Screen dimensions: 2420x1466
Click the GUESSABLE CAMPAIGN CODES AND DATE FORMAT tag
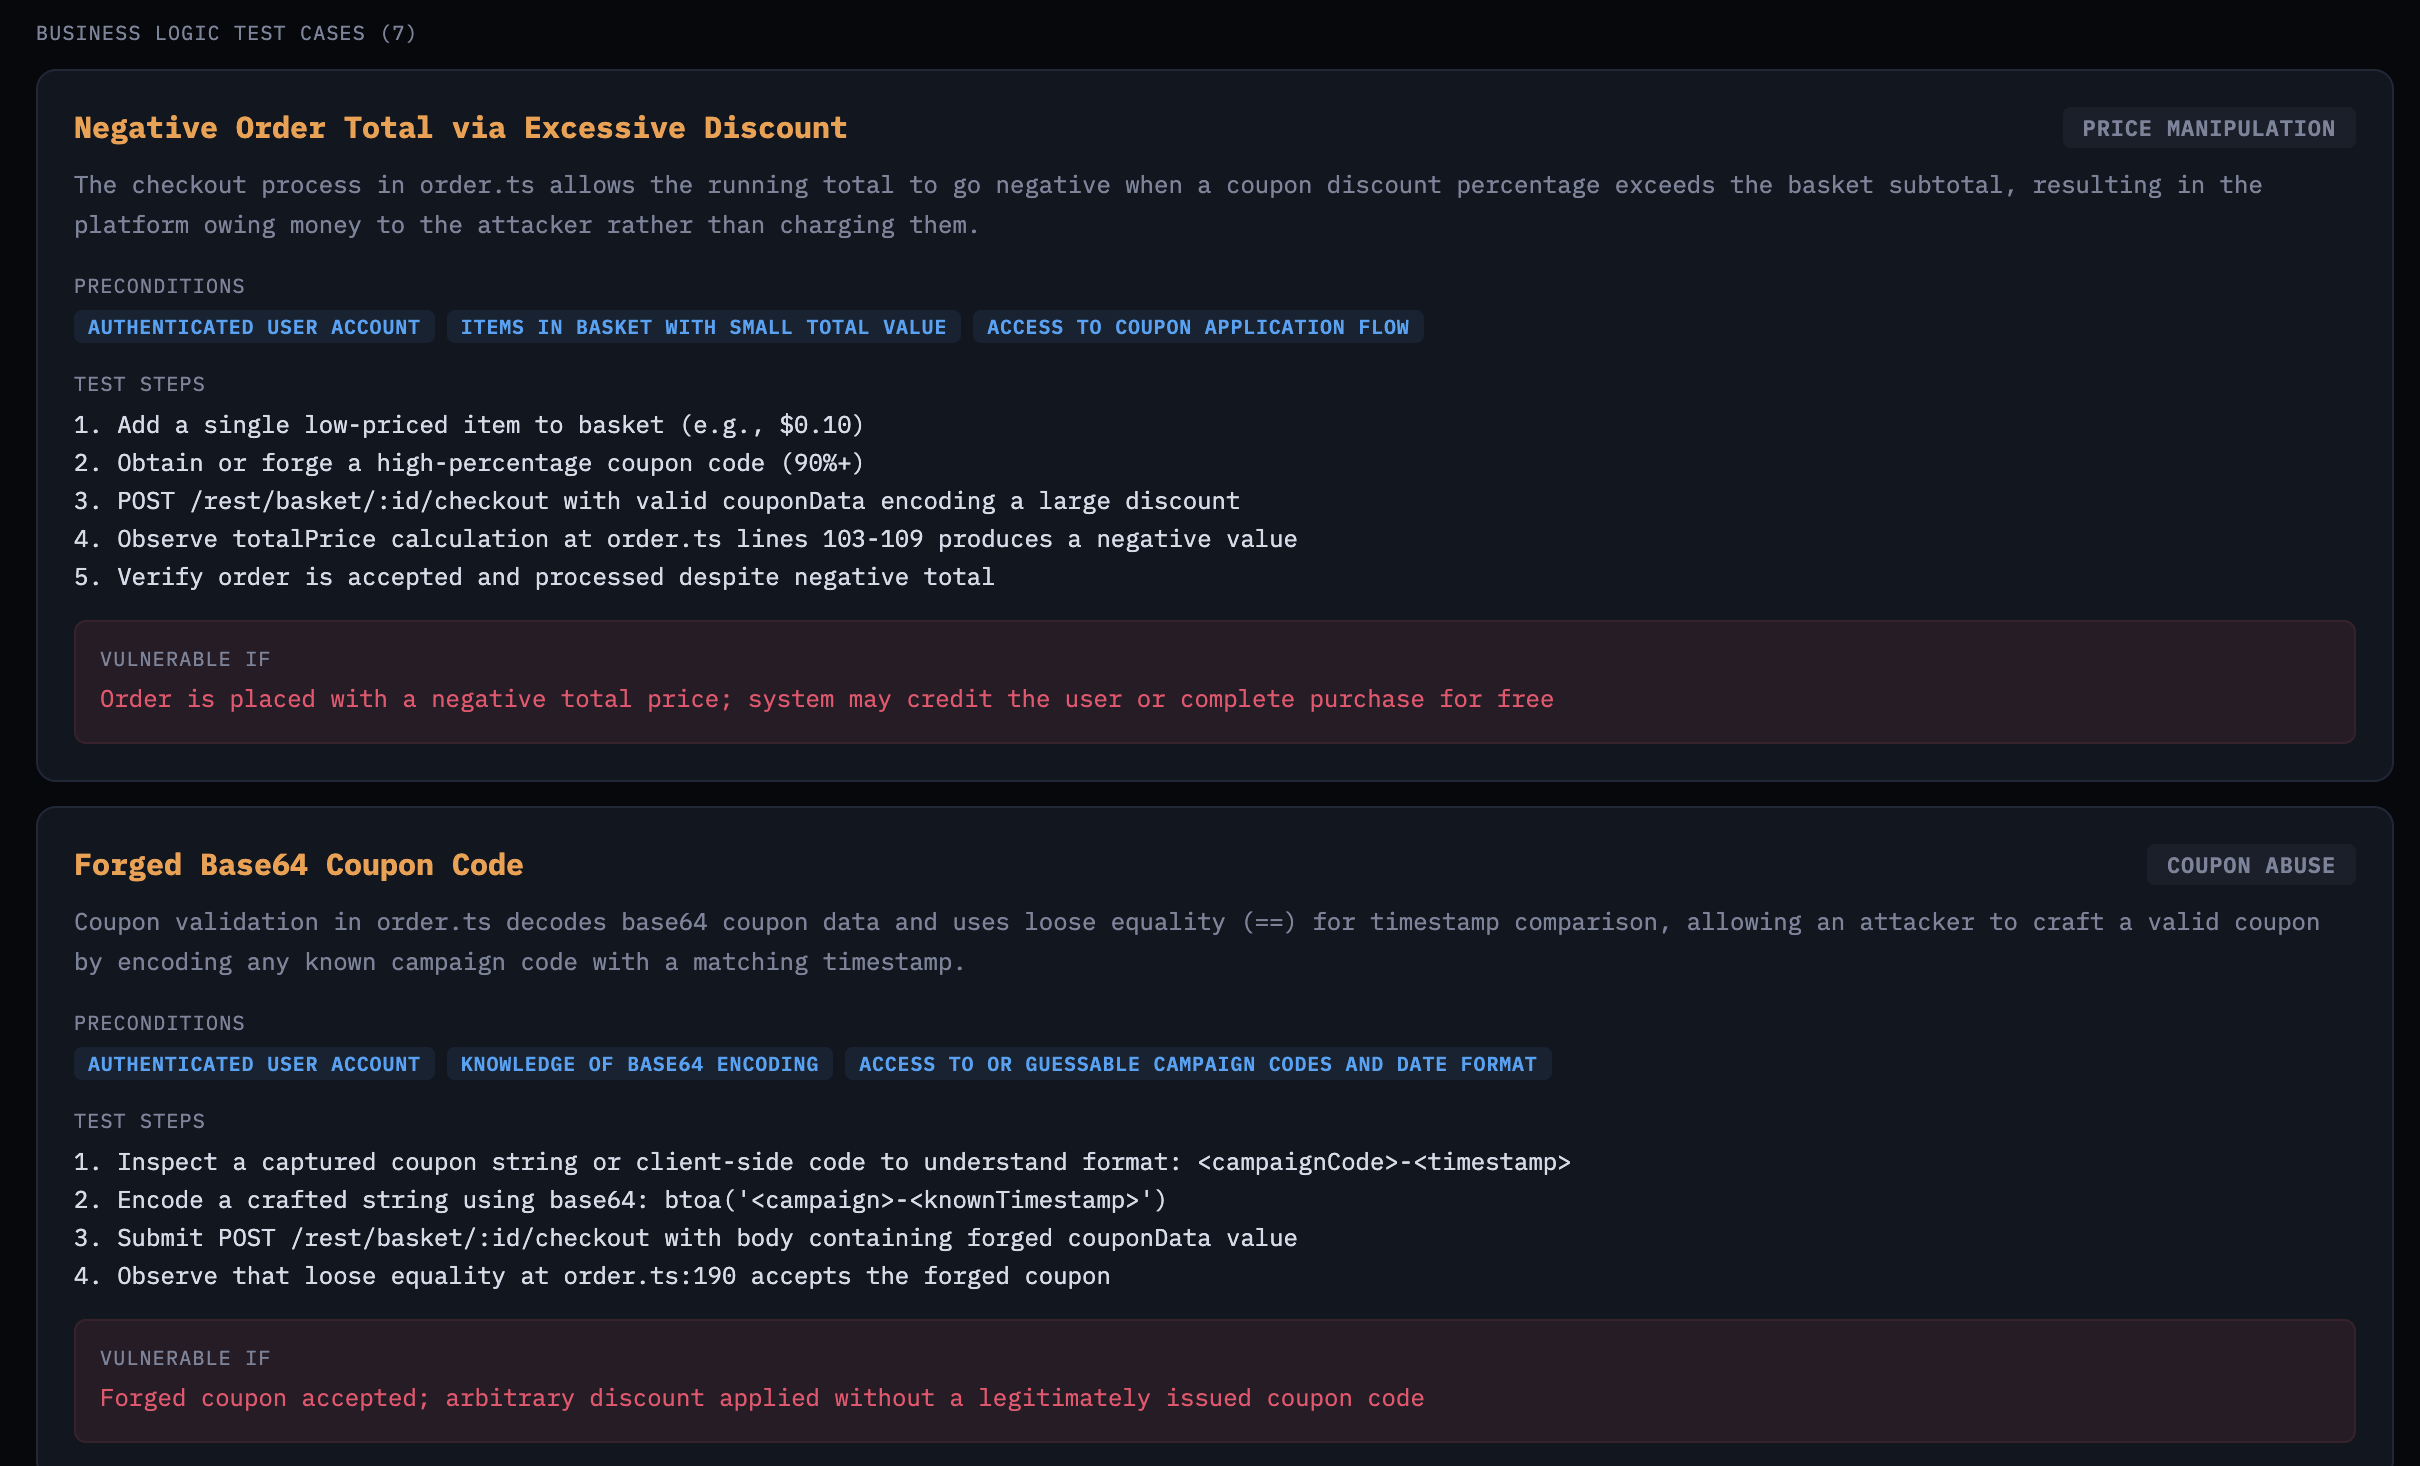click(1197, 1065)
